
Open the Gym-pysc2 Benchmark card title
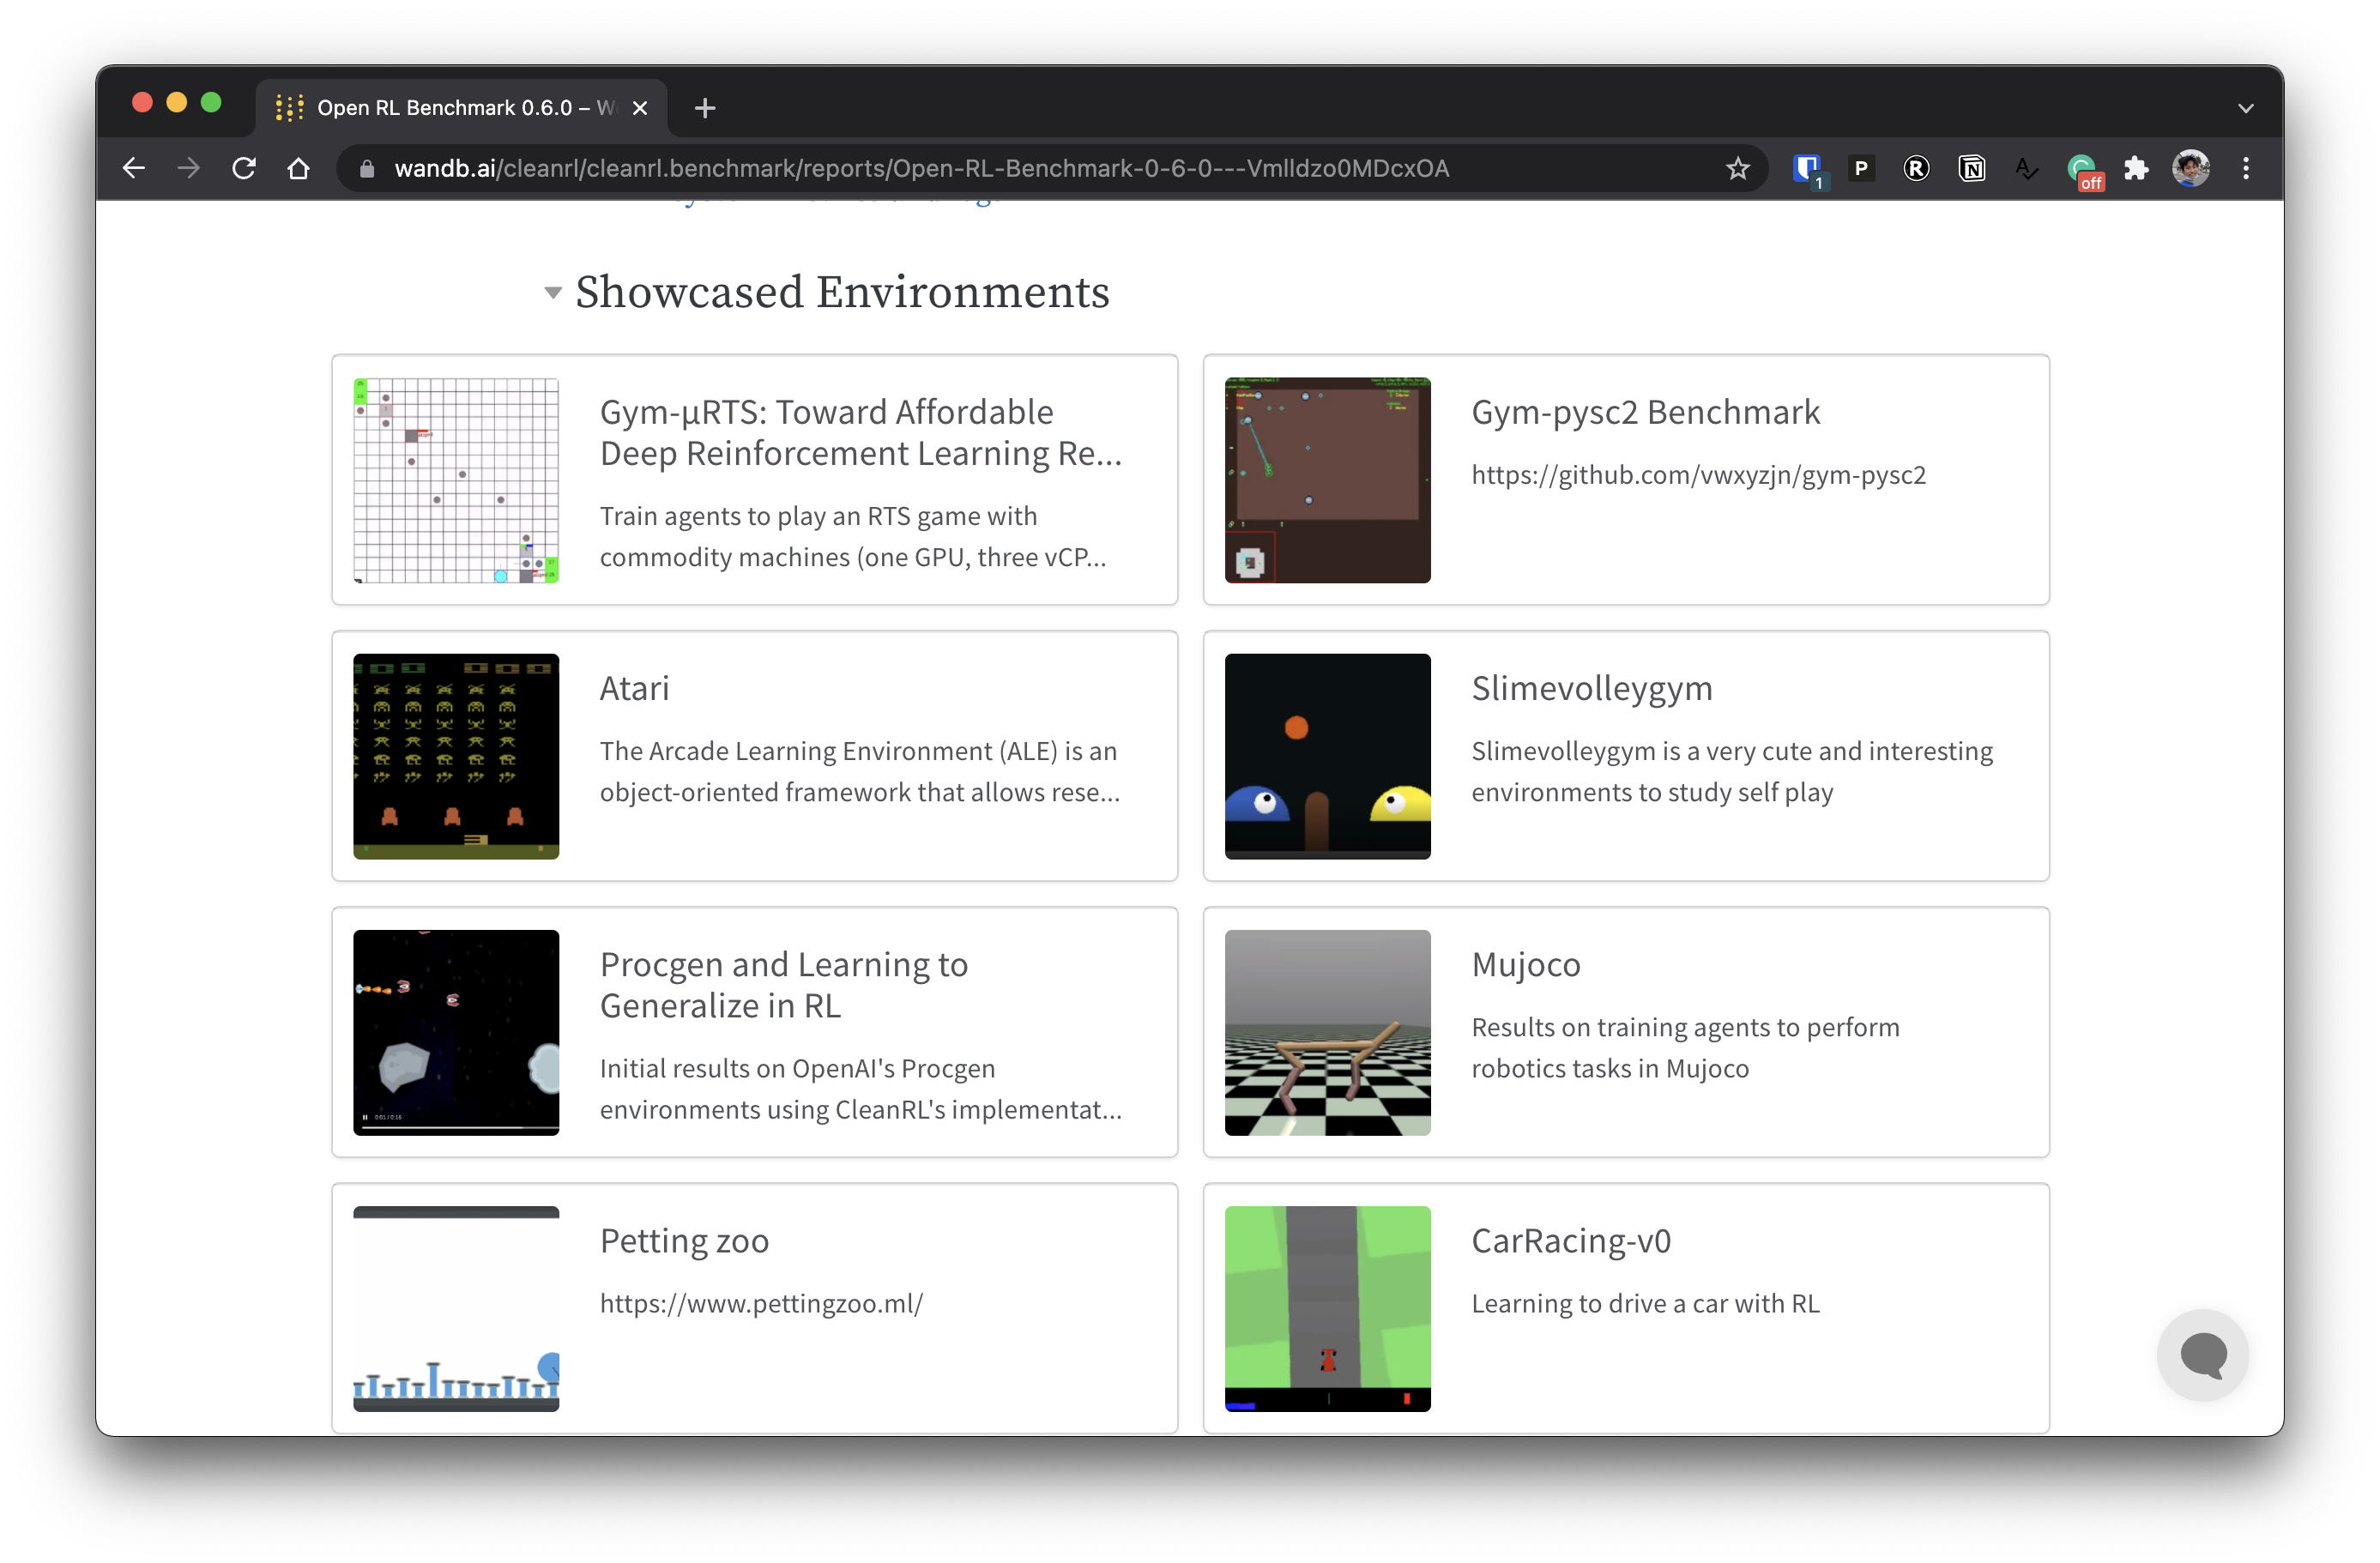[x=1645, y=412]
